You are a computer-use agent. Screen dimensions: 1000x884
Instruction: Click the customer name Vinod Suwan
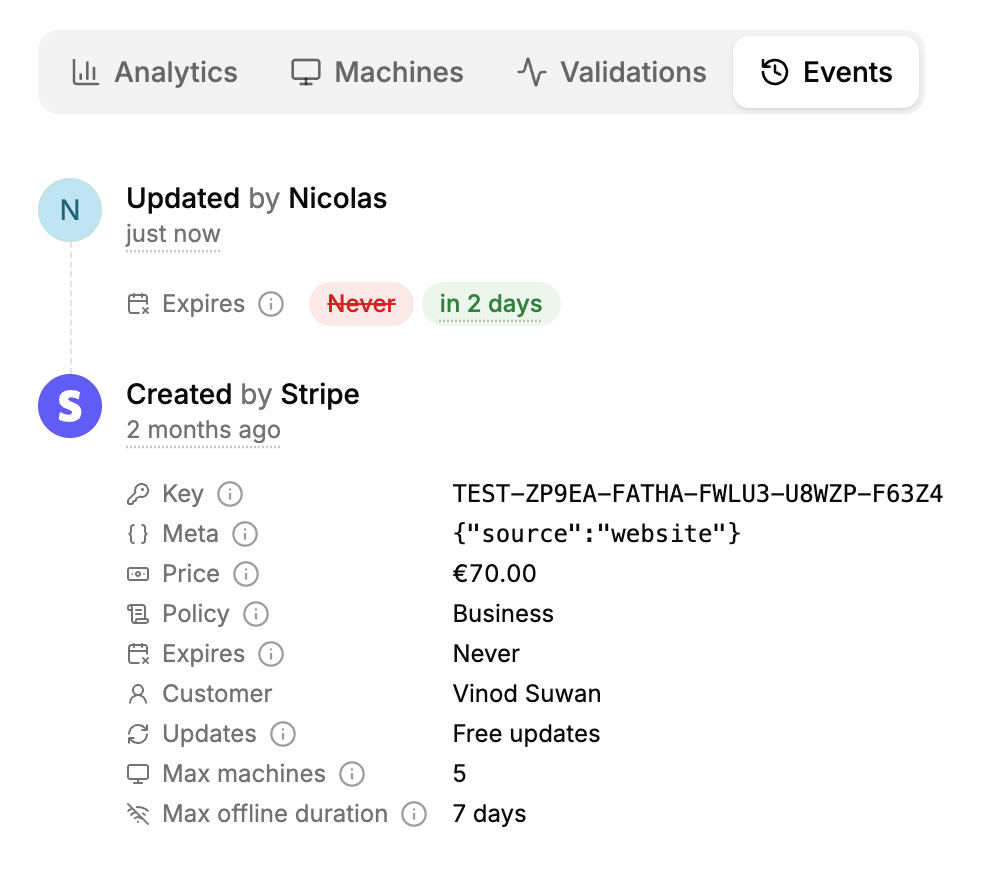pos(527,694)
